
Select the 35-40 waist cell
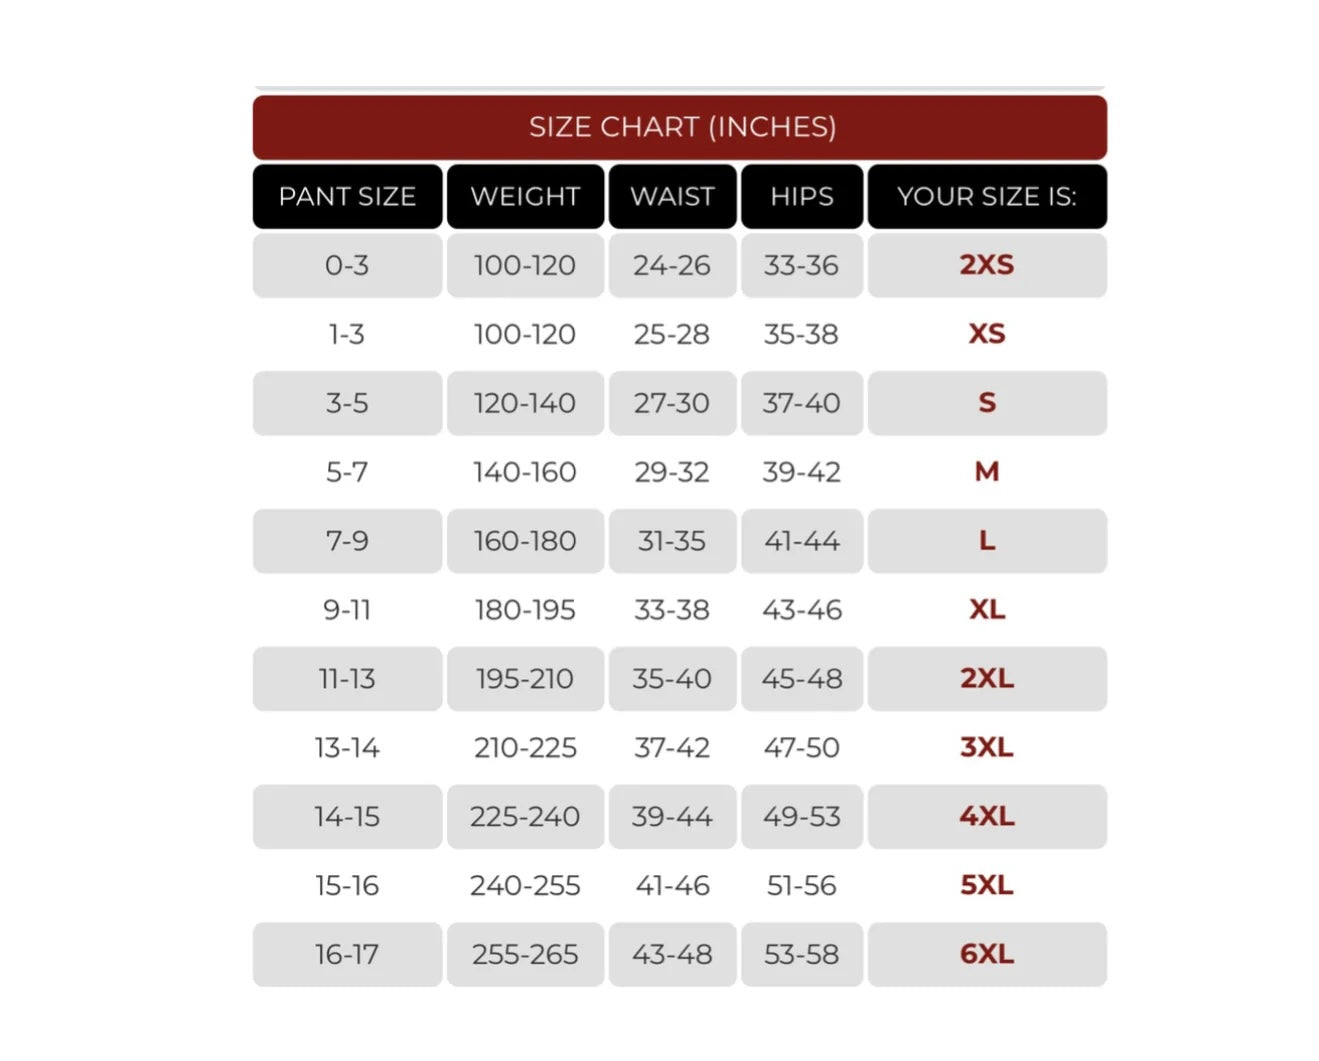pos(672,679)
